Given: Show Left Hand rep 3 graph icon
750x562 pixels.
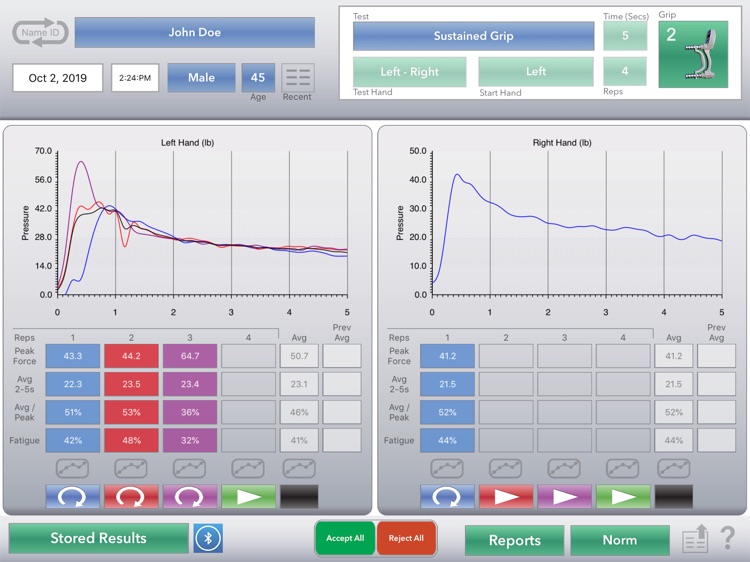Looking at the screenshot, I should 189,468.
